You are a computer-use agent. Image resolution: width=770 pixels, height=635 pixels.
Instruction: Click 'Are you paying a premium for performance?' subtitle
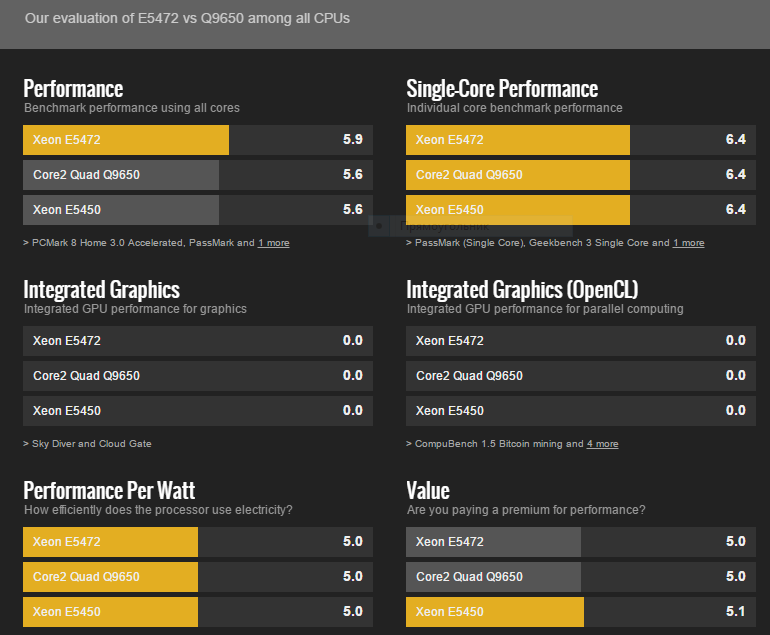(526, 510)
